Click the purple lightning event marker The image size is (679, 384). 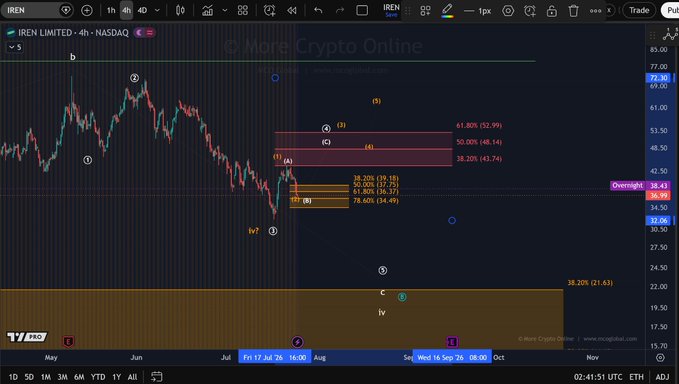[x=297, y=342]
